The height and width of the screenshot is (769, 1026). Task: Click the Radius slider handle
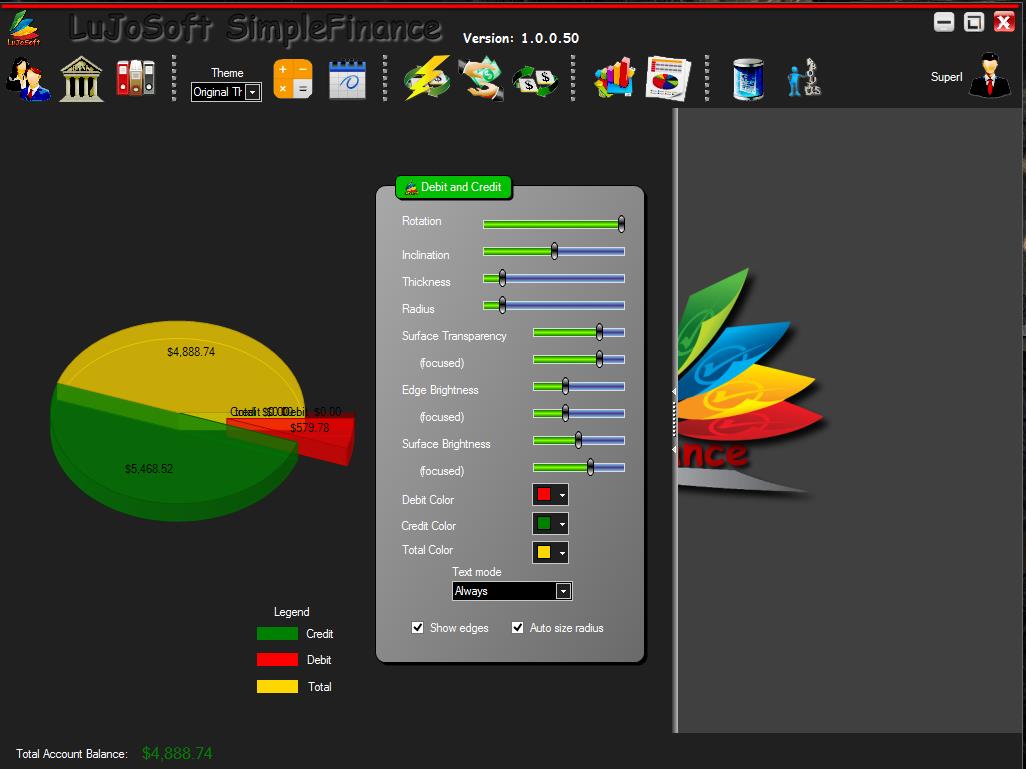pos(502,305)
